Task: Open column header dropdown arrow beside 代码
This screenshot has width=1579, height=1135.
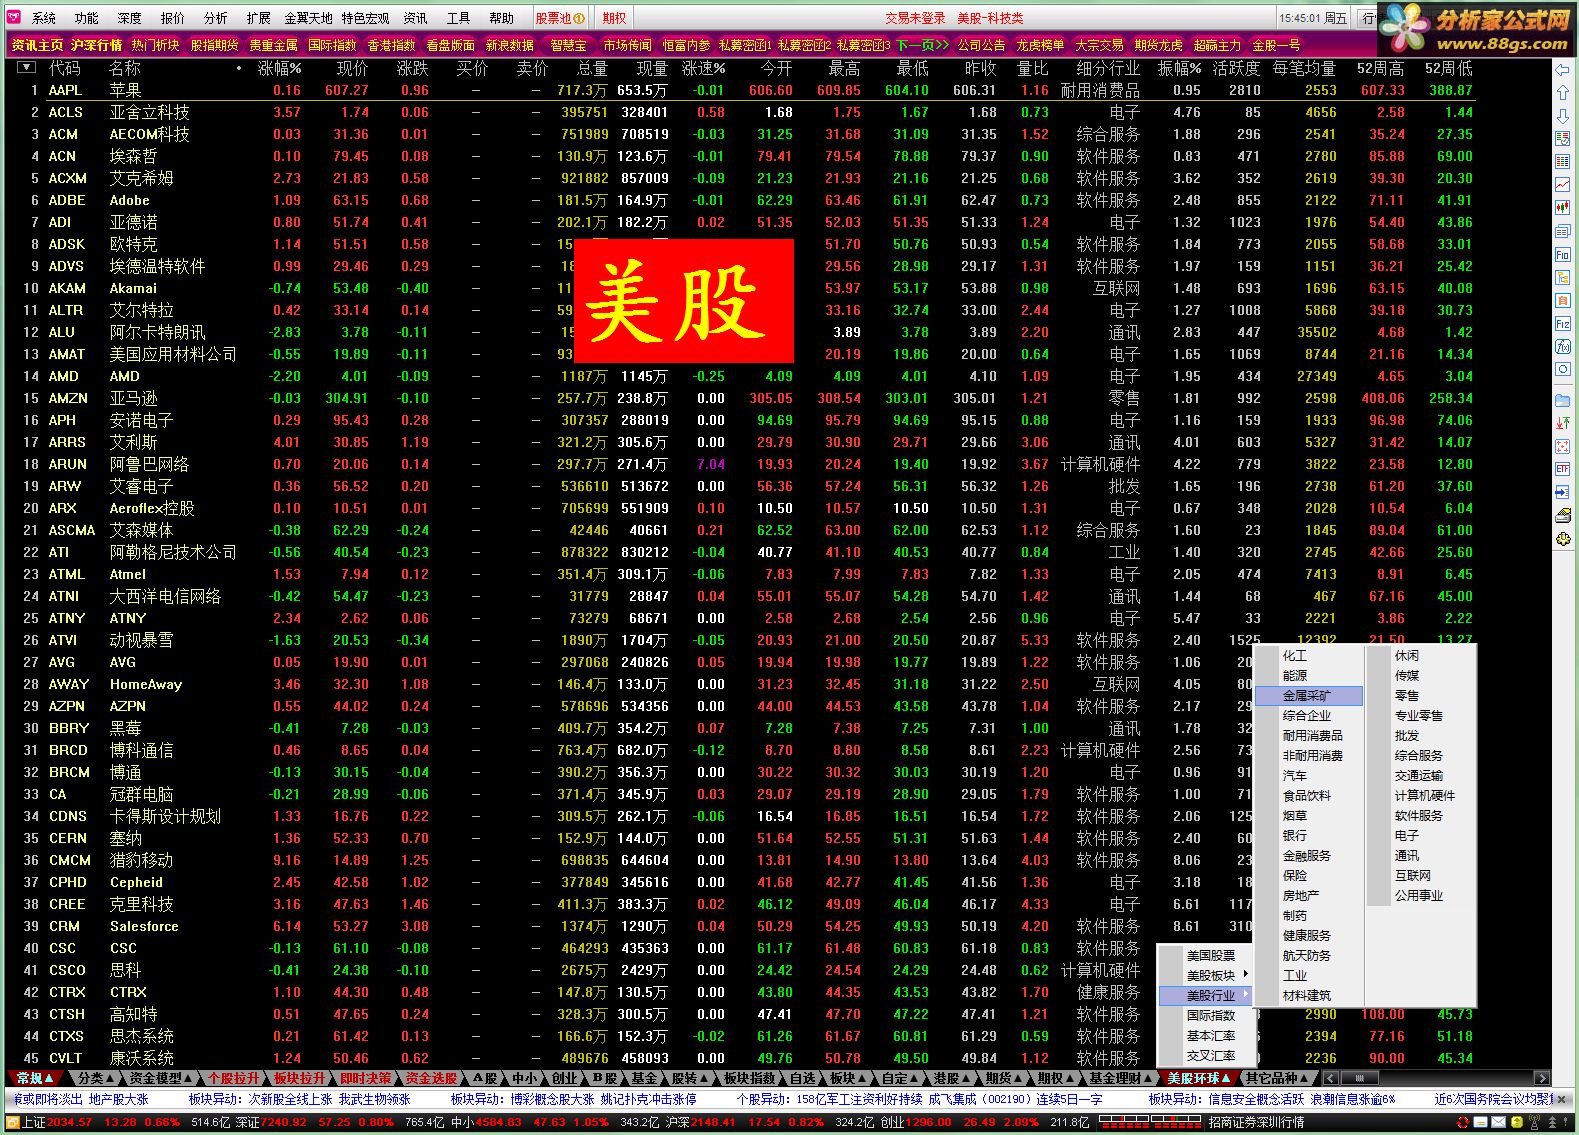Action: click(26, 68)
